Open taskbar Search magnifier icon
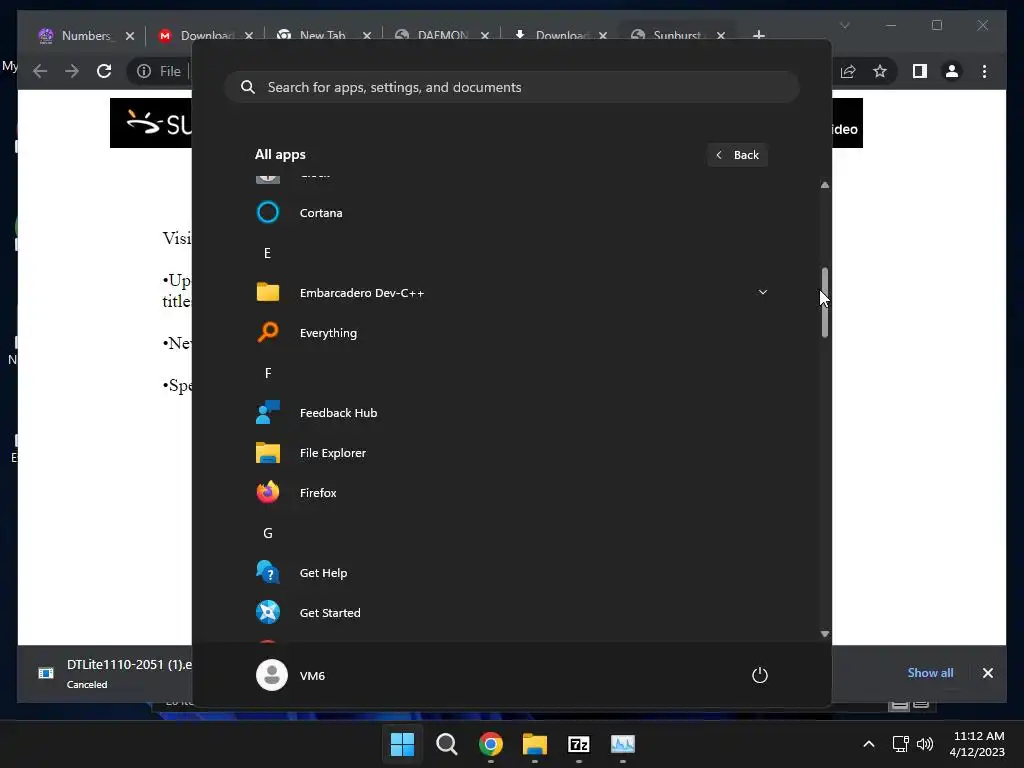This screenshot has width=1024, height=768. [x=447, y=744]
